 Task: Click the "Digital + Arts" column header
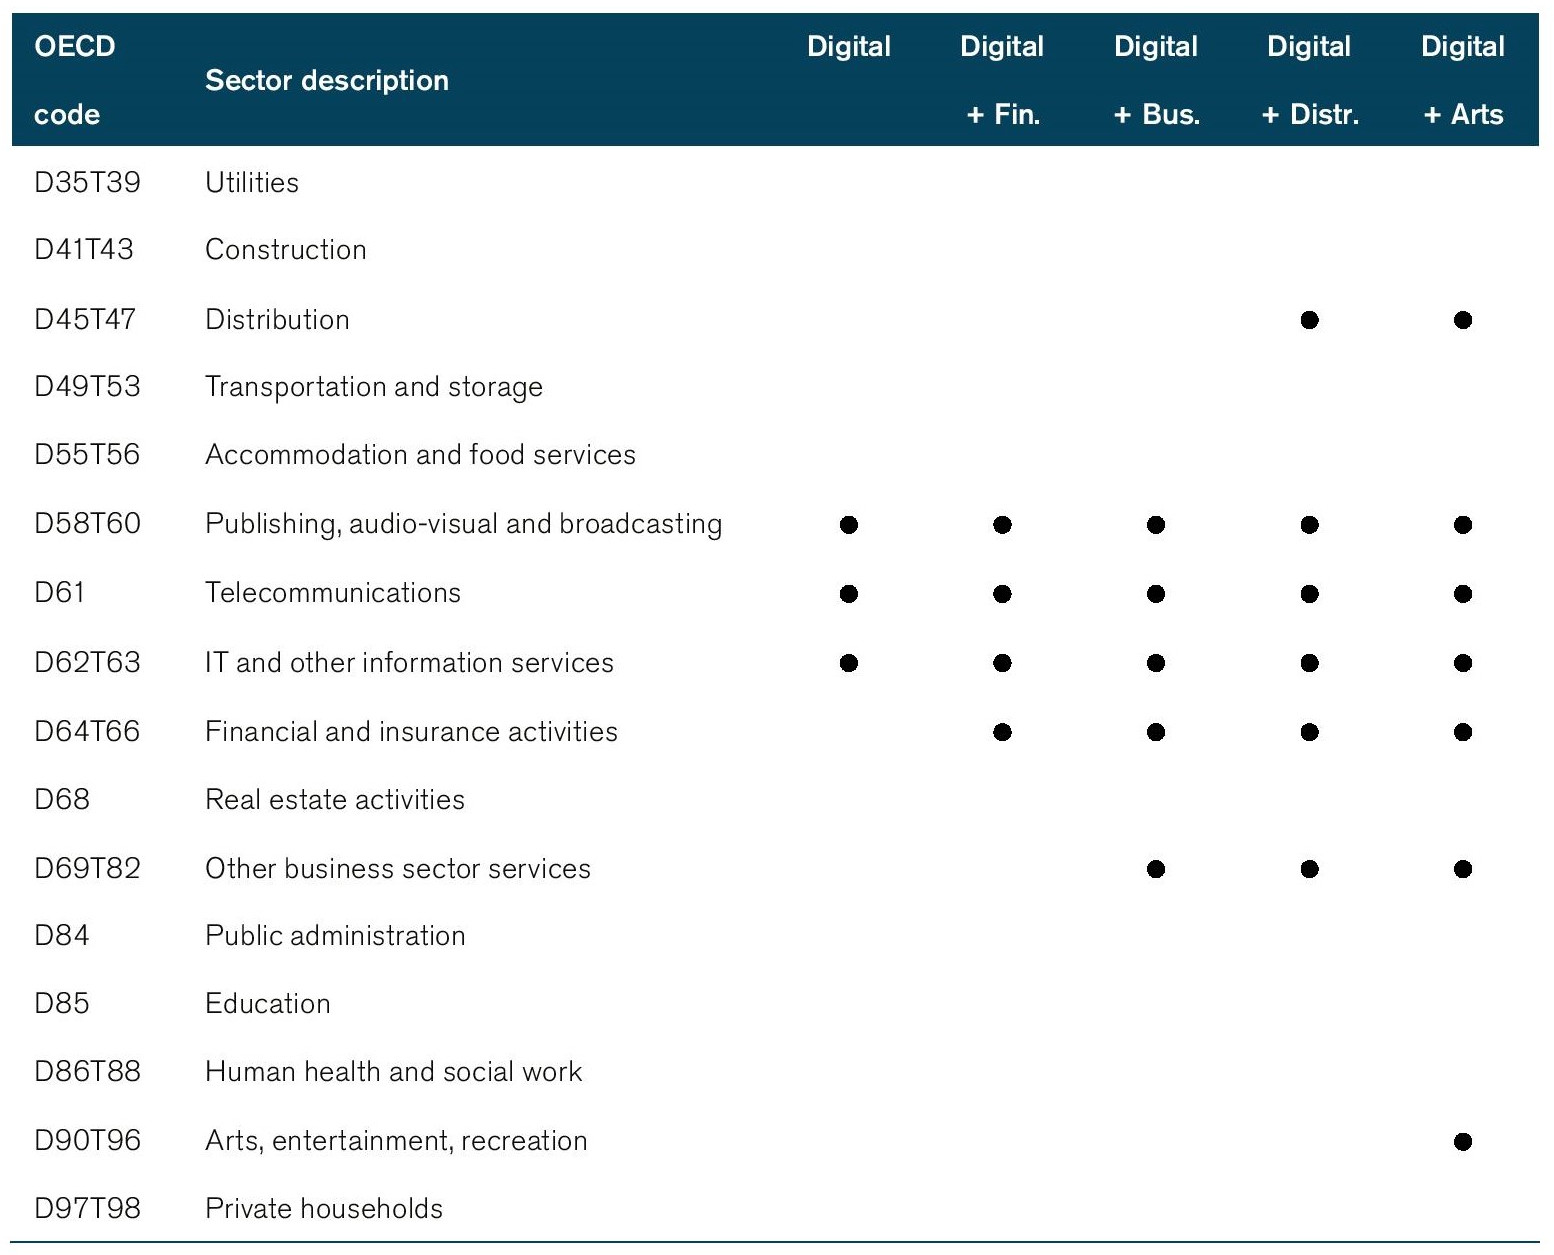(x=1462, y=80)
